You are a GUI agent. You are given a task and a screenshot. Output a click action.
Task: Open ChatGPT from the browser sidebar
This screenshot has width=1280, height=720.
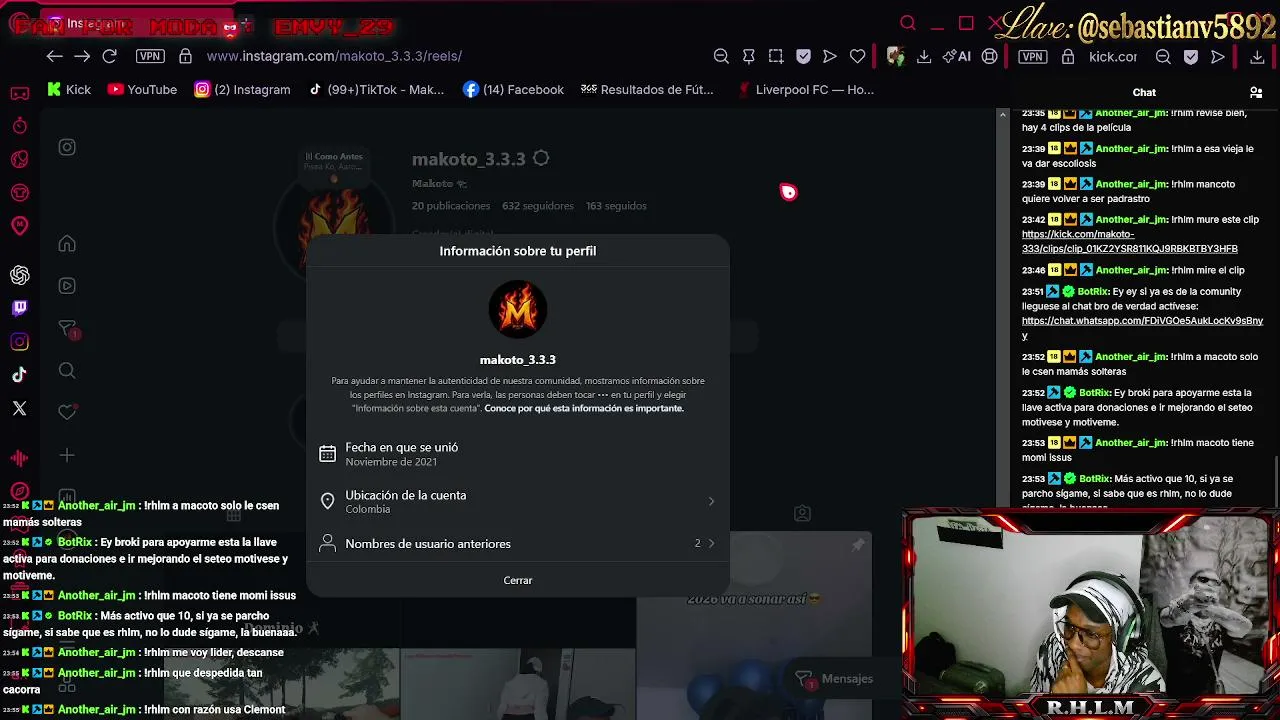coord(20,275)
